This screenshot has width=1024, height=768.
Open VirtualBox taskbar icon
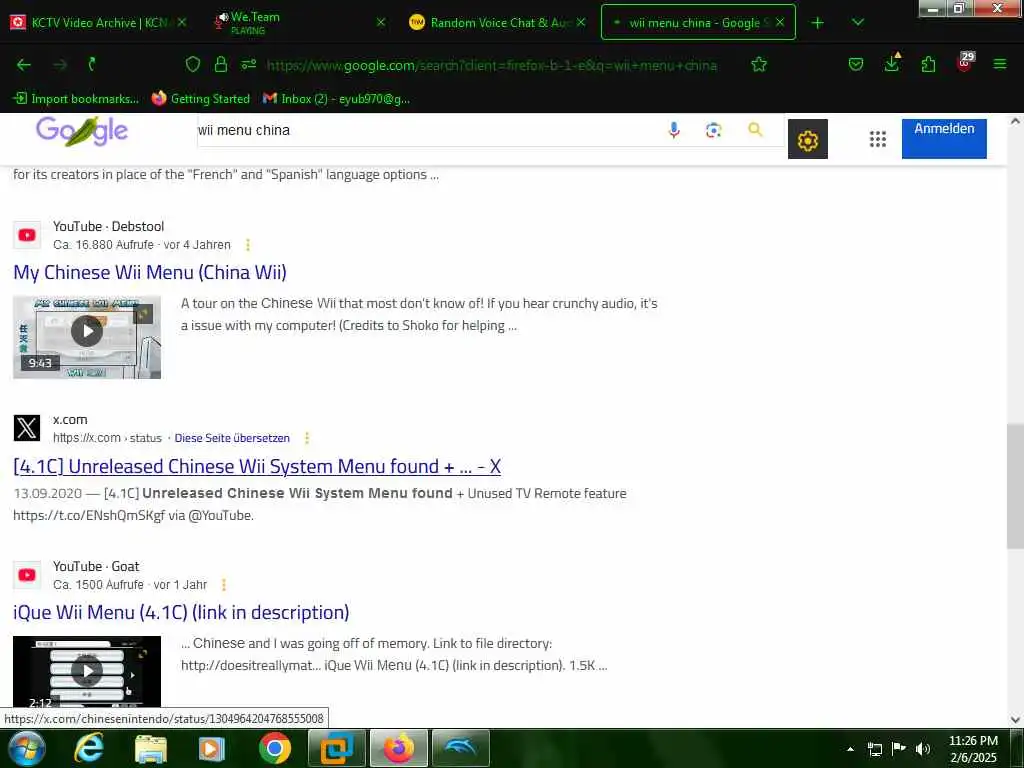pyautogui.click(x=337, y=748)
